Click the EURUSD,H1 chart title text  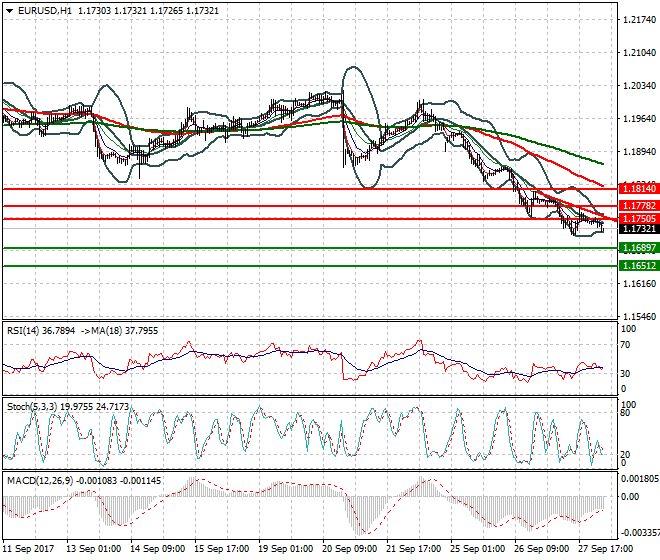coord(45,11)
